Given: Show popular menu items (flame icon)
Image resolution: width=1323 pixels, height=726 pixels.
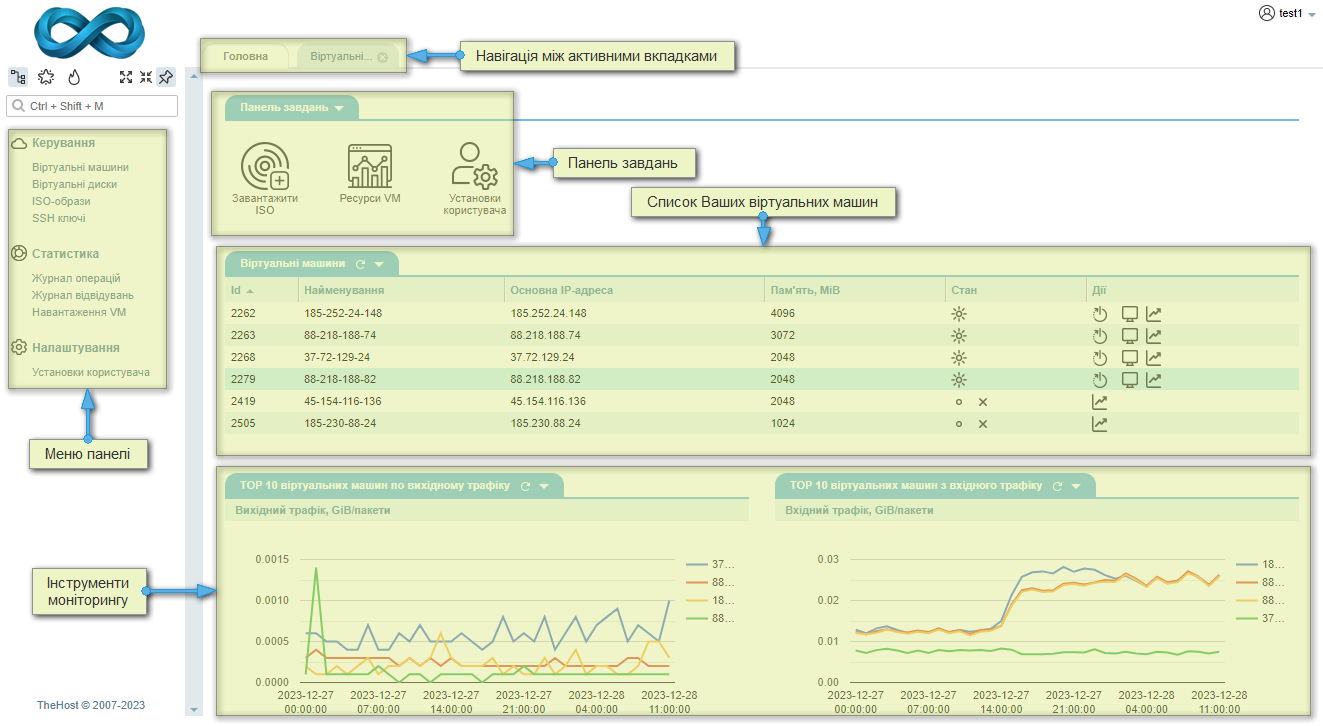Looking at the screenshot, I should (74, 77).
